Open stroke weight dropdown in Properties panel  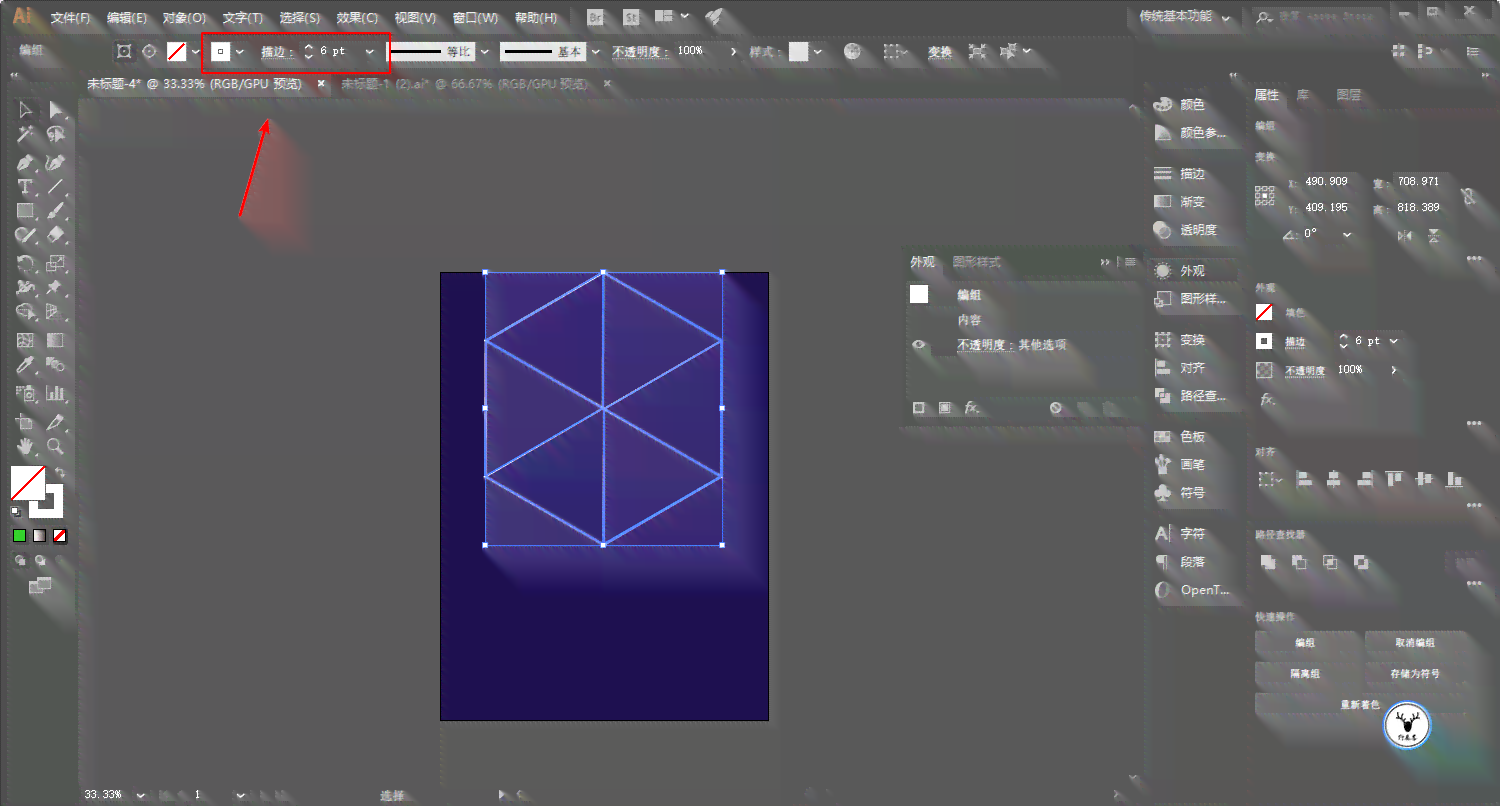point(1394,341)
